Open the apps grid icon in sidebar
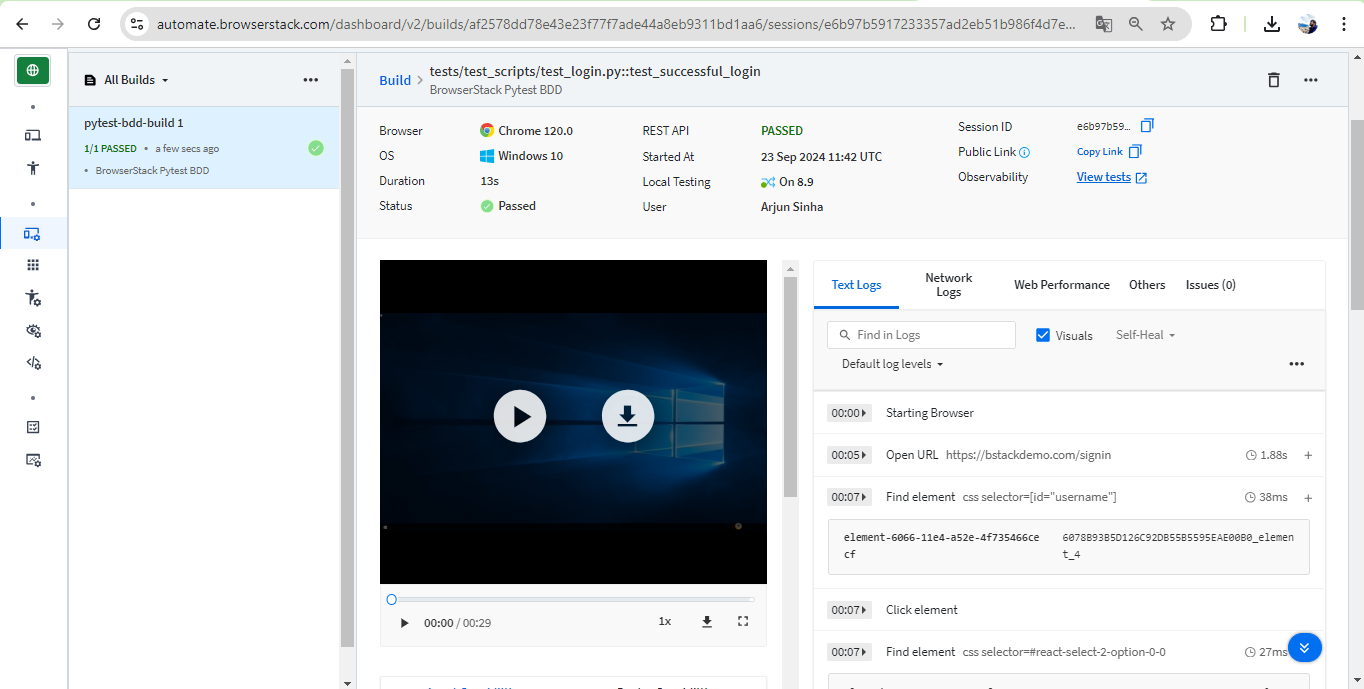Viewport: 1364px width, 689px height. tap(33, 265)
